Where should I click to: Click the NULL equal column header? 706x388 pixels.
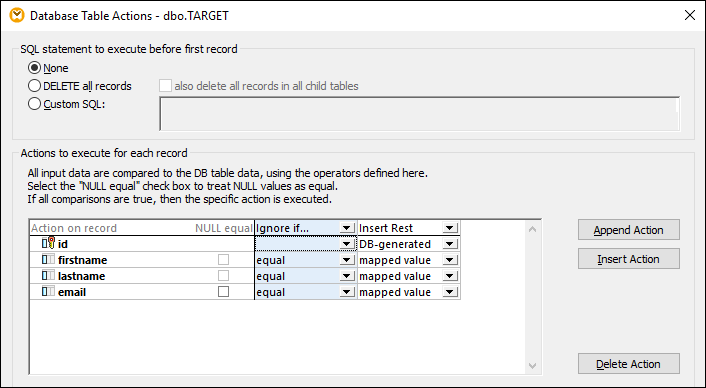coord(224,228)
